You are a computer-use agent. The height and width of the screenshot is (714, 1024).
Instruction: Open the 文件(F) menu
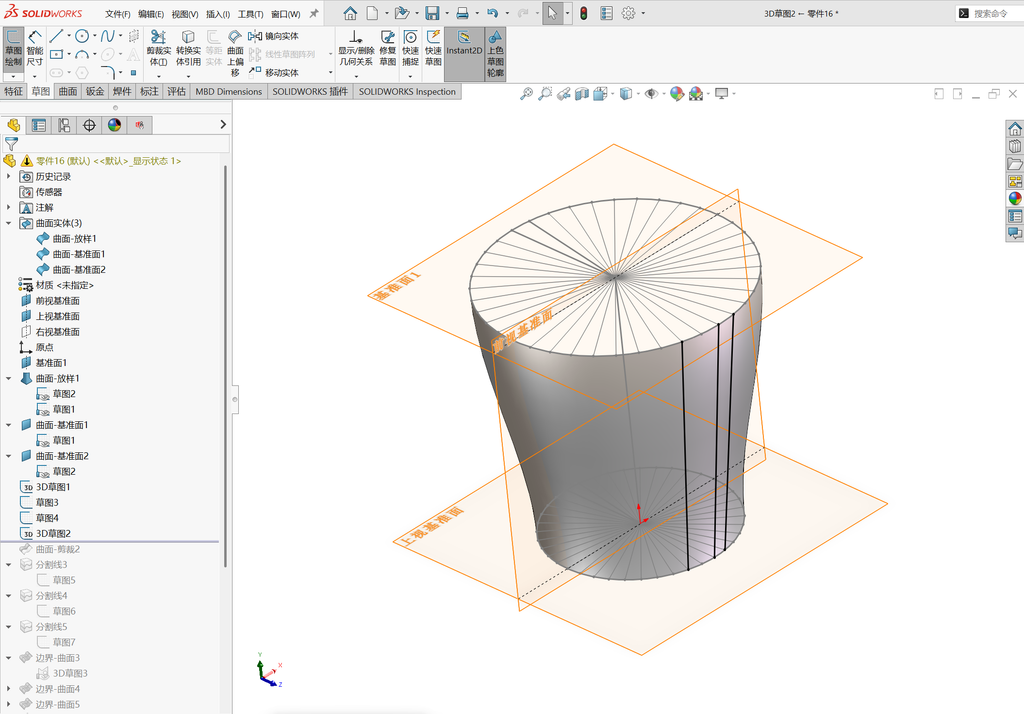(118, 14)
